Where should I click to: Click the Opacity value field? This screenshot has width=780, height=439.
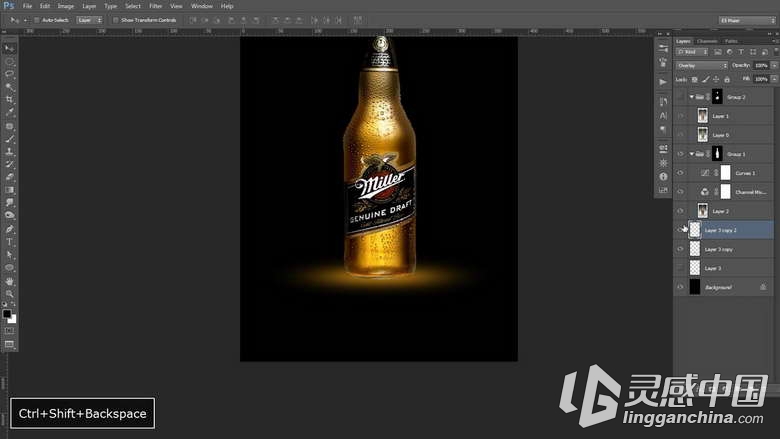tap(761, 66)
